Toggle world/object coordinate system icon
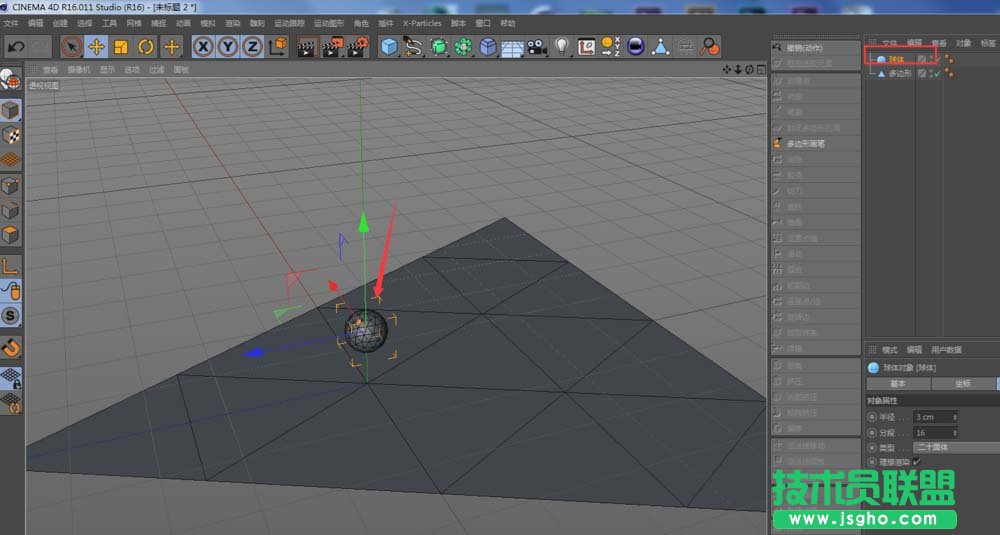 point(279,47)
